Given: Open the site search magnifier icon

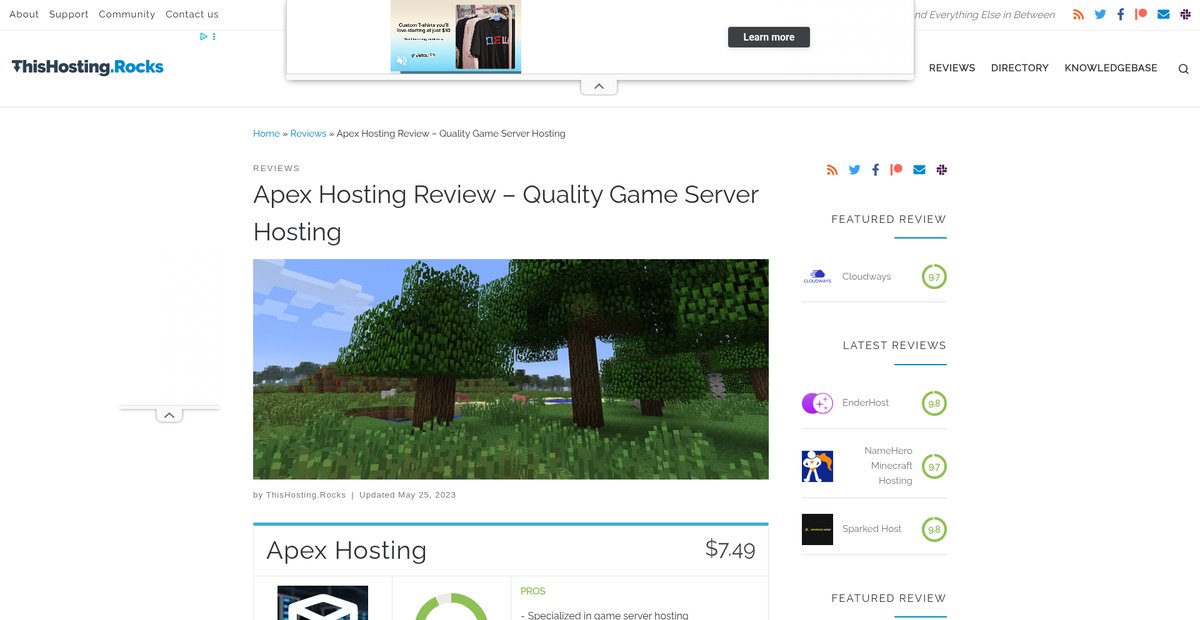Looking at the screenshot, I should 1183,69.
